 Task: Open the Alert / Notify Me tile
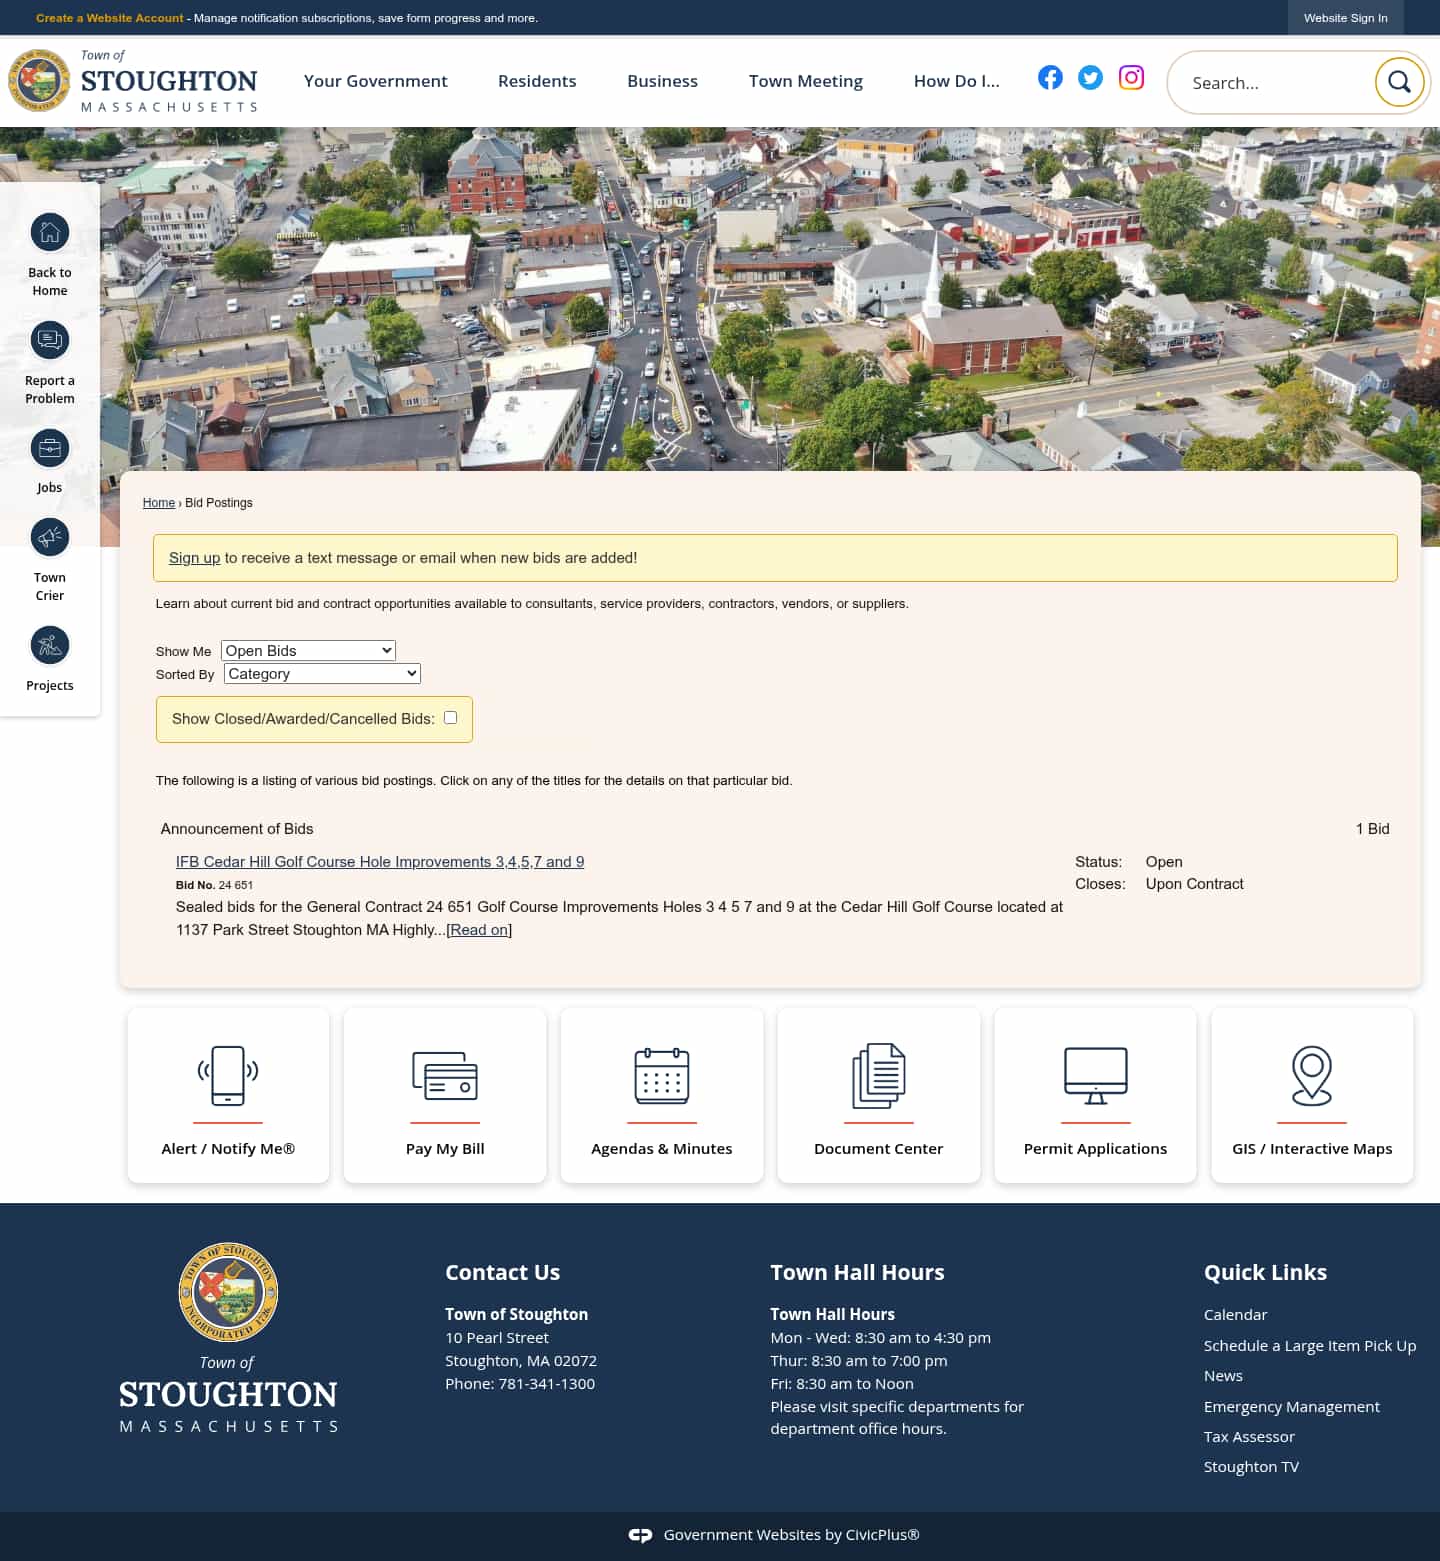(x=227, y=1094)
